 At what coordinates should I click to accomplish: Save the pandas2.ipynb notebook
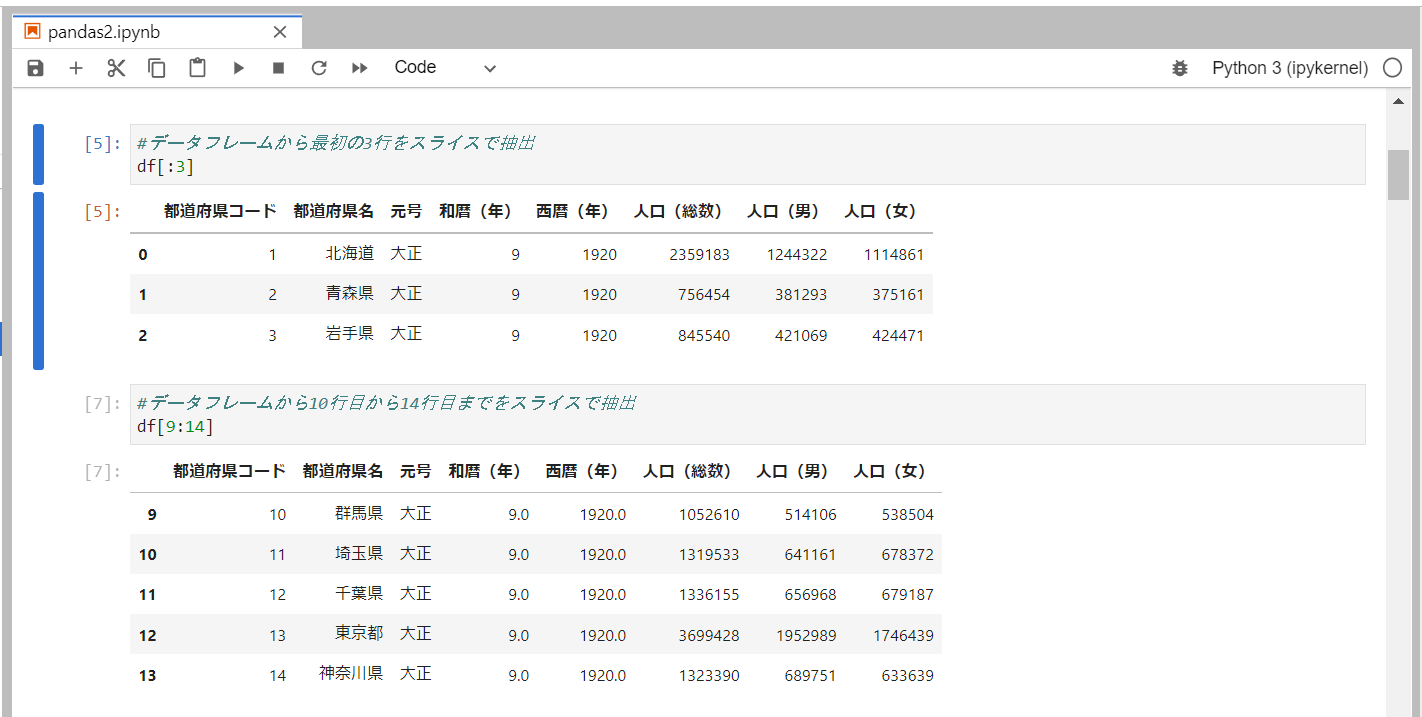click(35, 67)
